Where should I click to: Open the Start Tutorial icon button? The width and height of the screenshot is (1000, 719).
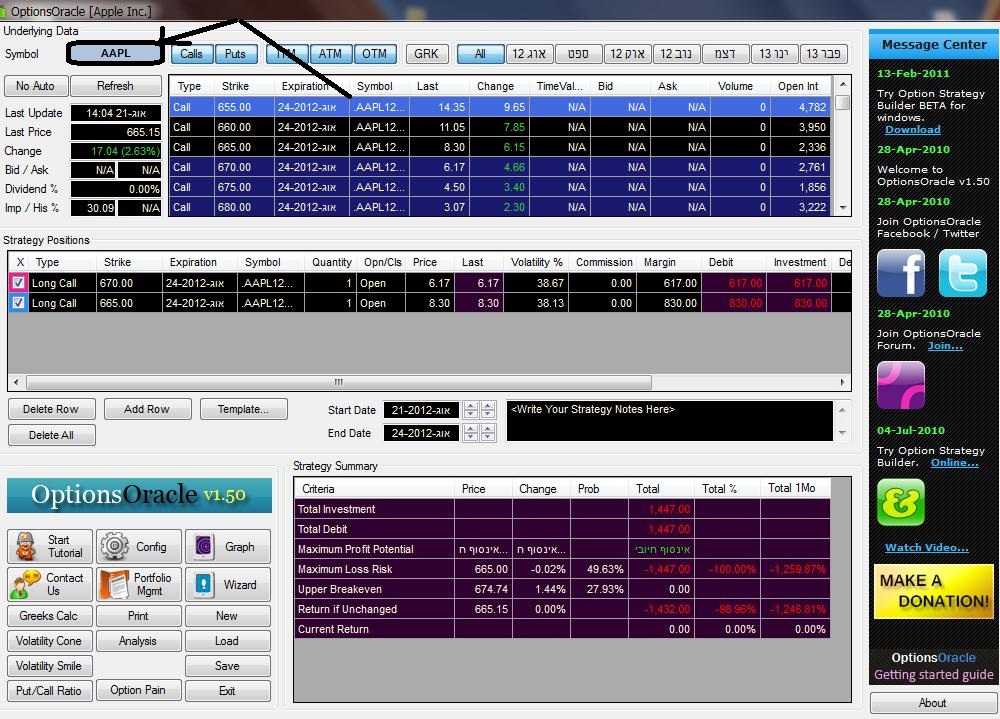51,547
